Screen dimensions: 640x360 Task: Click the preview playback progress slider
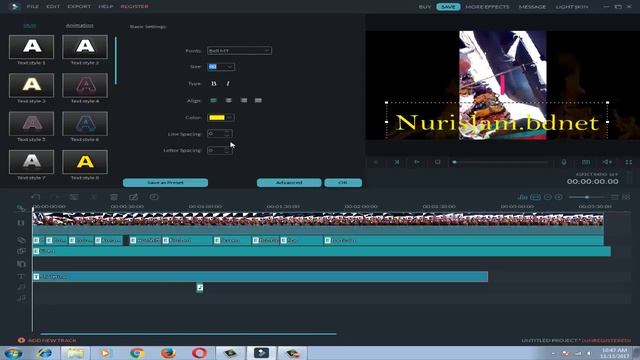point(500,162)
